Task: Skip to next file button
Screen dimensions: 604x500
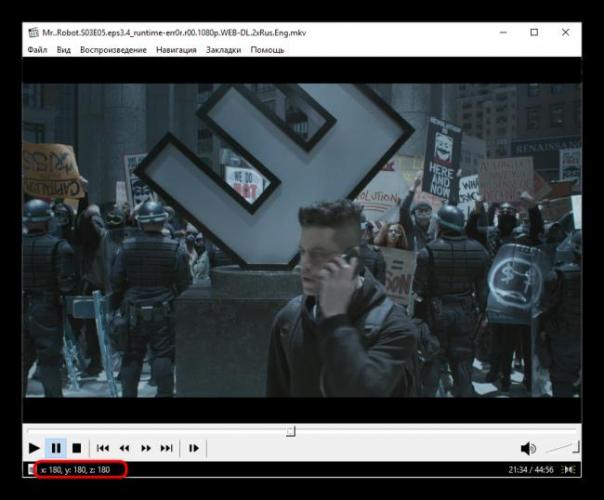Action: point(166,448)
